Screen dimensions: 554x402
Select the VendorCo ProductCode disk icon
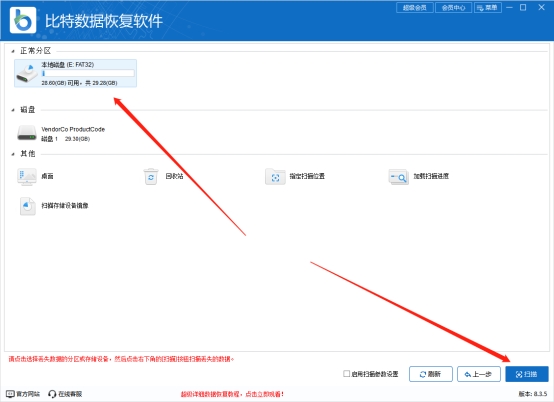click(x=27, y=133)
